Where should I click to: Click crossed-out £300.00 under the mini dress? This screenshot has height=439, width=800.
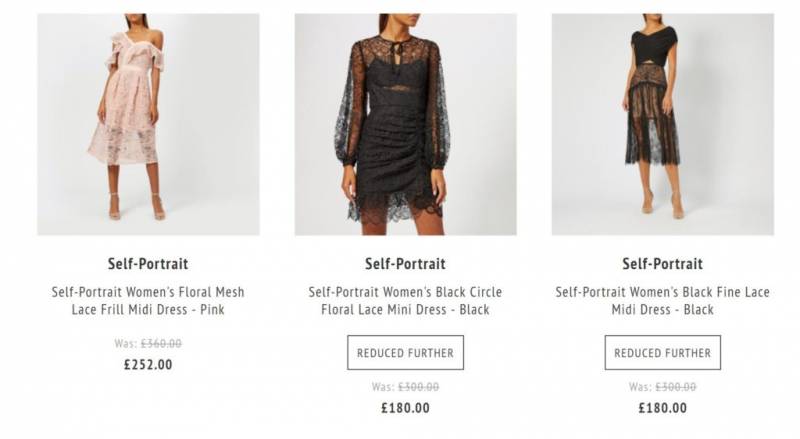pos(418,387)
